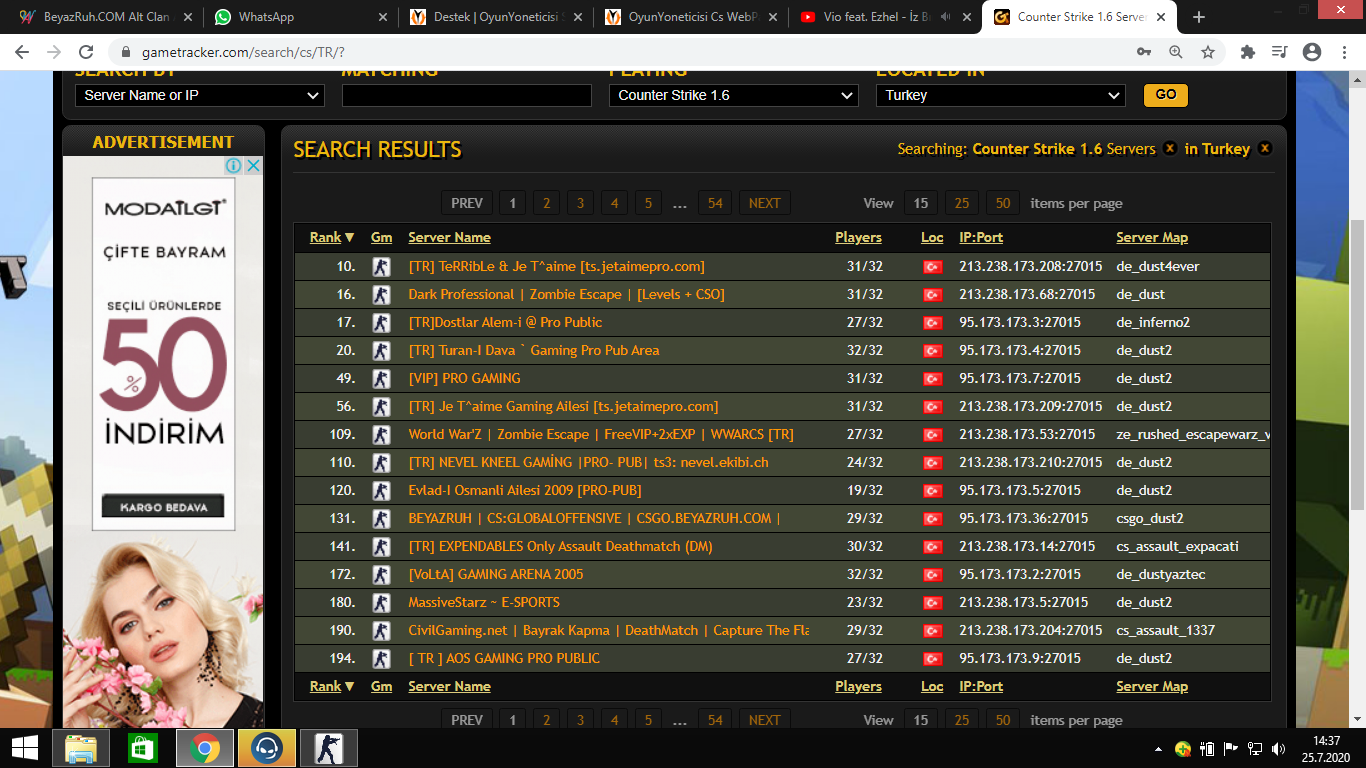This screenshot has height=768, width=1366.
Task: Go to page 3 in bottom pagination
Action: click(580, 720)
